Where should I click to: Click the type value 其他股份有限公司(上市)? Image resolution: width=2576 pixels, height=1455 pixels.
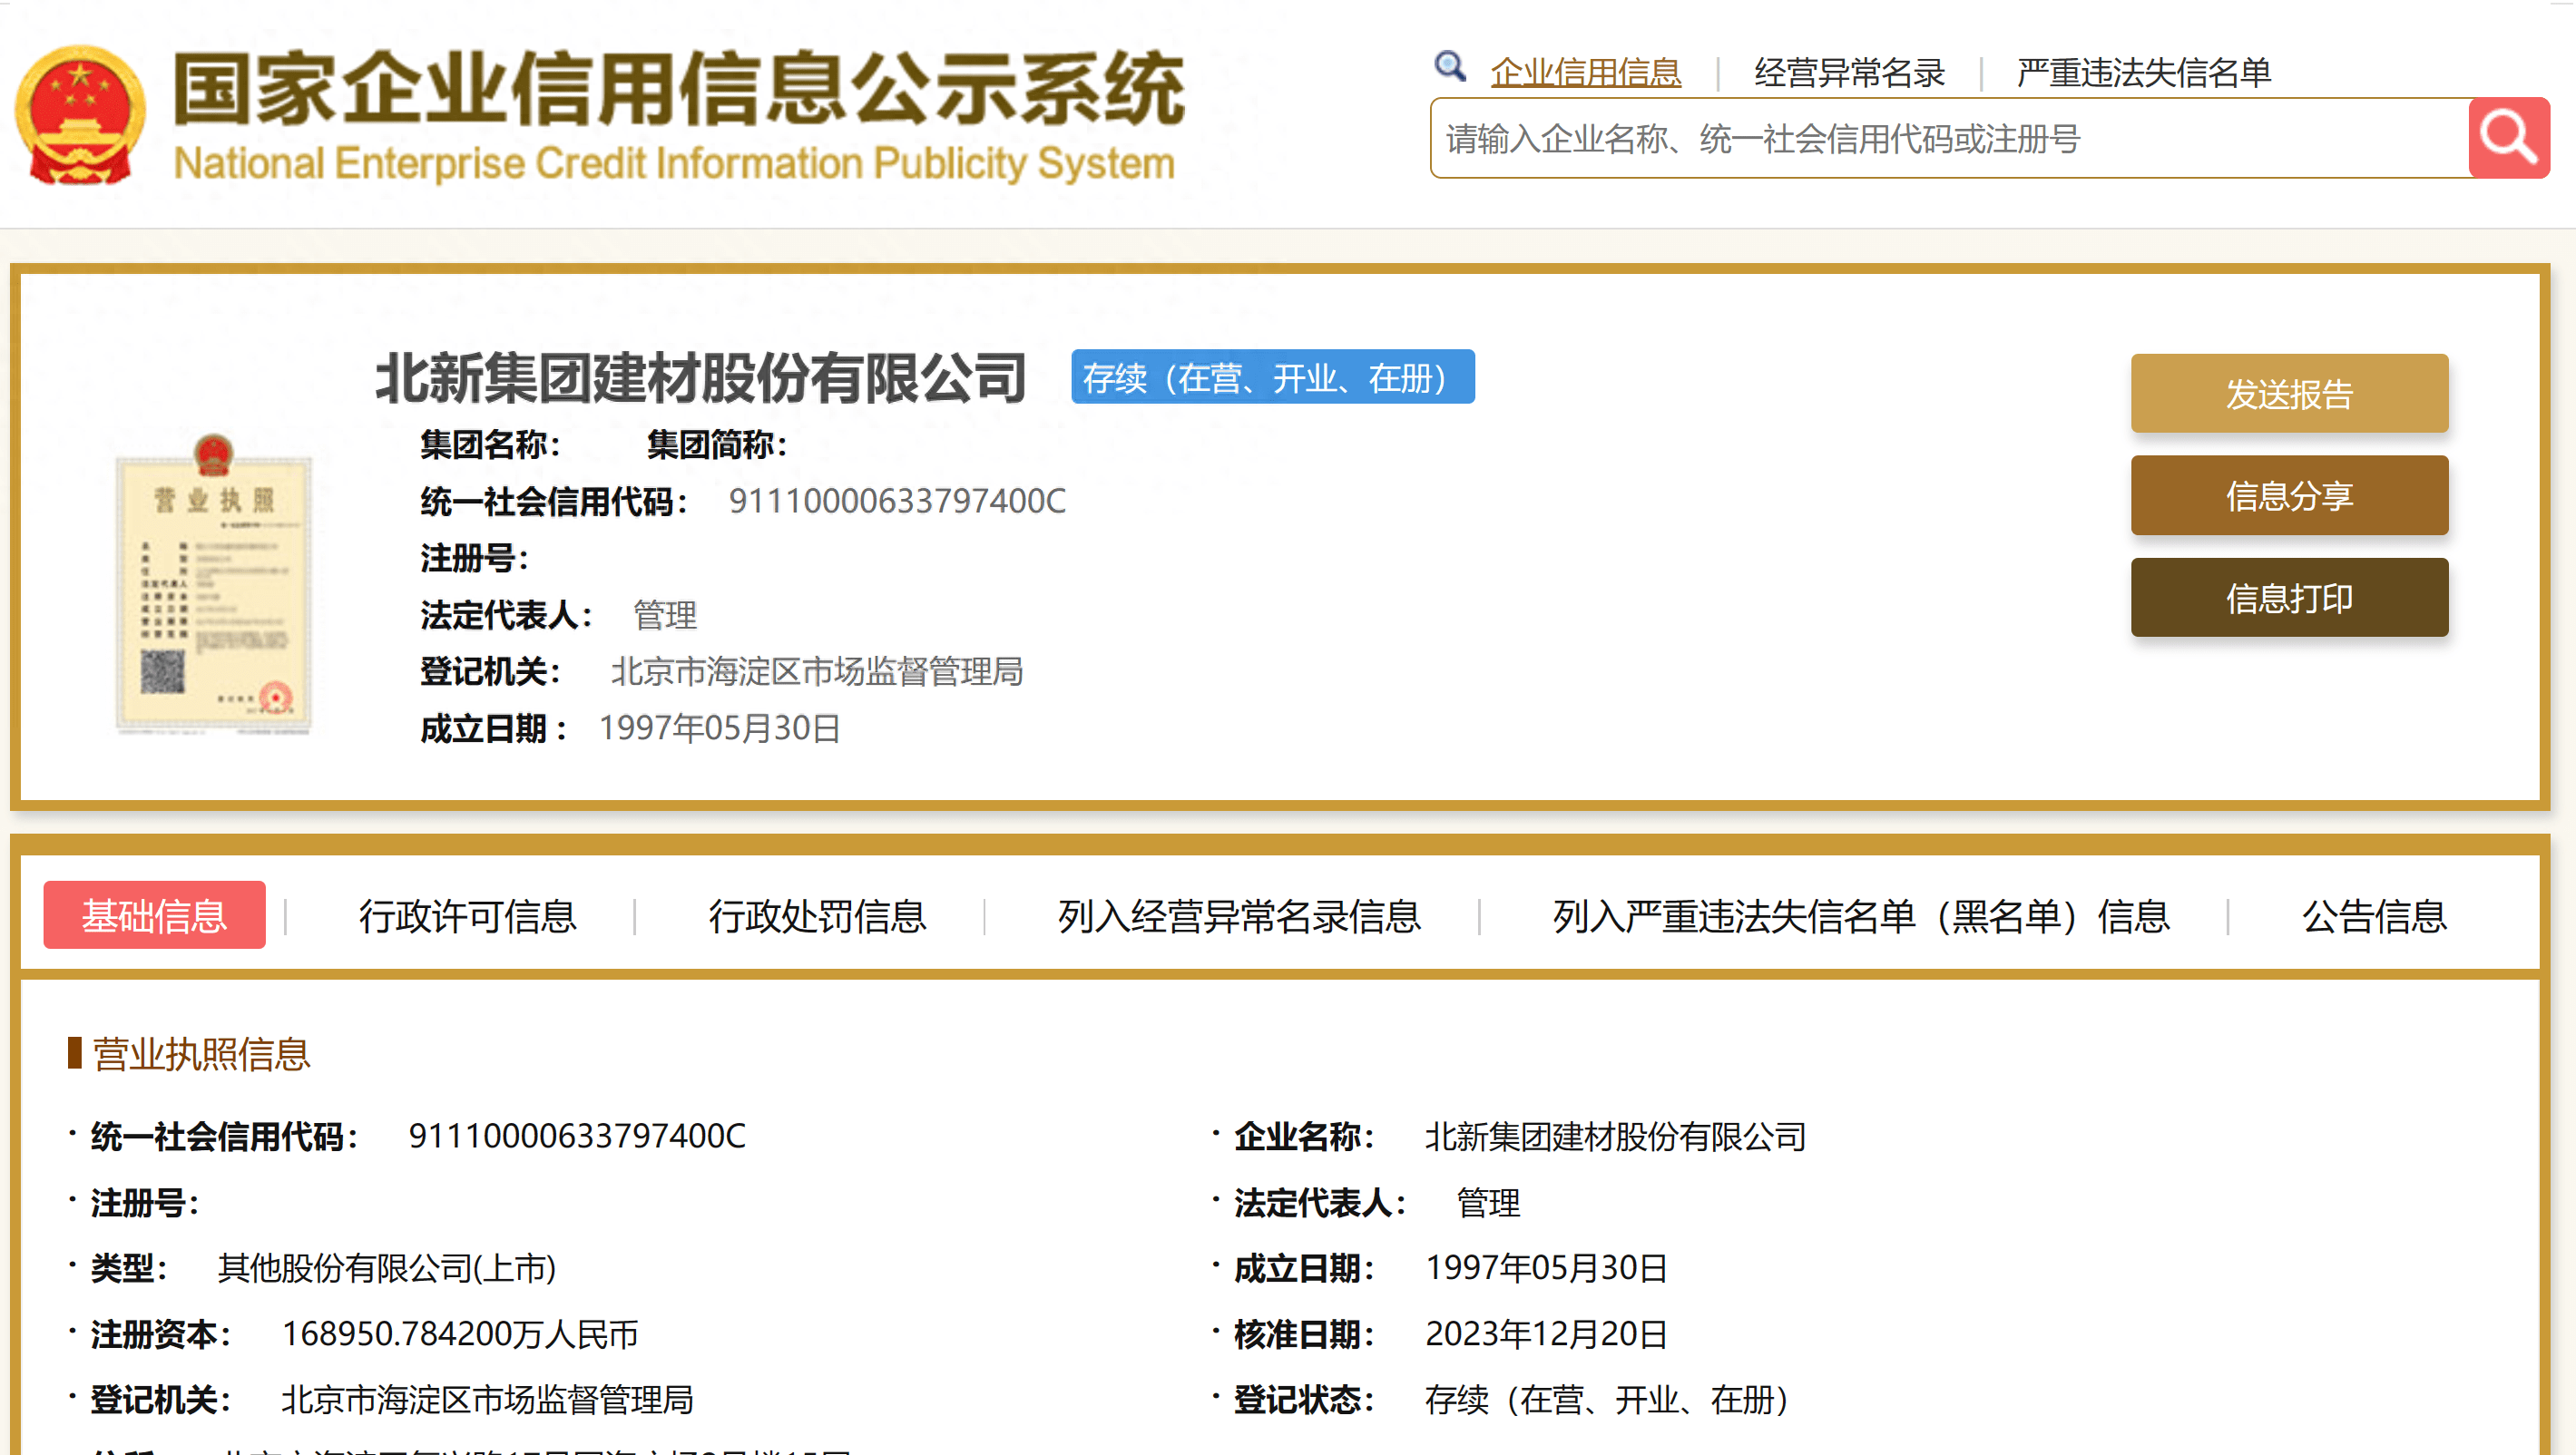(x=387, y=1268)
